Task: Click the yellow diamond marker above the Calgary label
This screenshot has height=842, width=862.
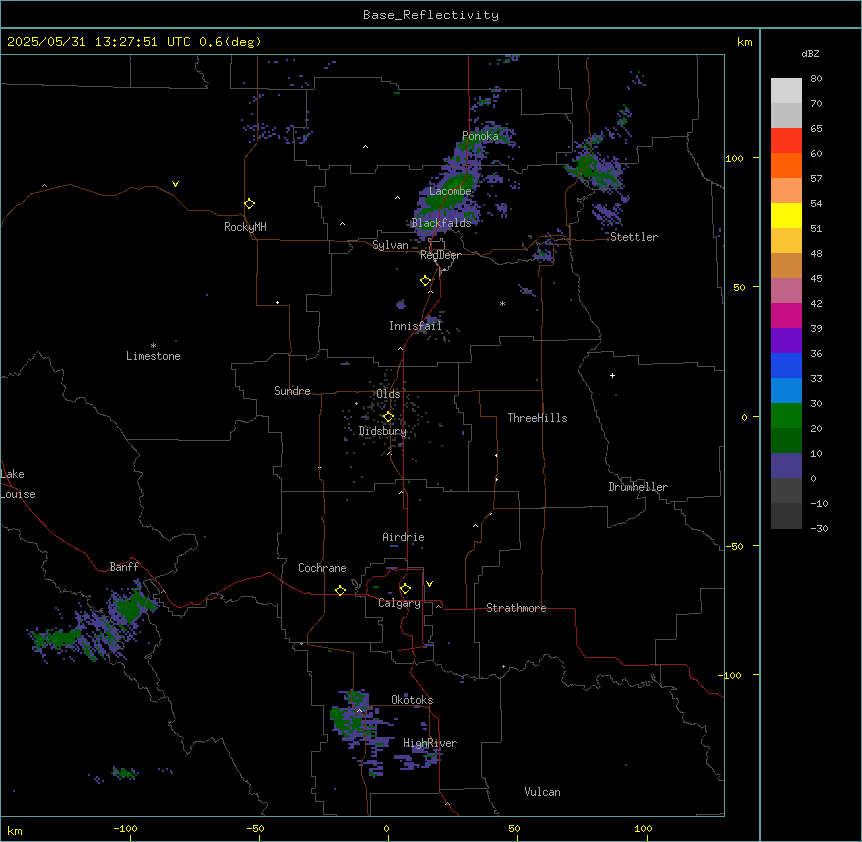Action: click(x=405, y=589)
